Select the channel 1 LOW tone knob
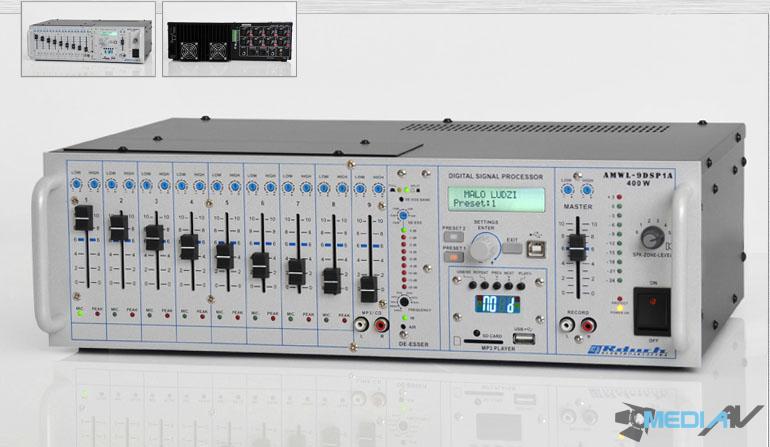This screenshot has height=447, width=770. point(76,184)
